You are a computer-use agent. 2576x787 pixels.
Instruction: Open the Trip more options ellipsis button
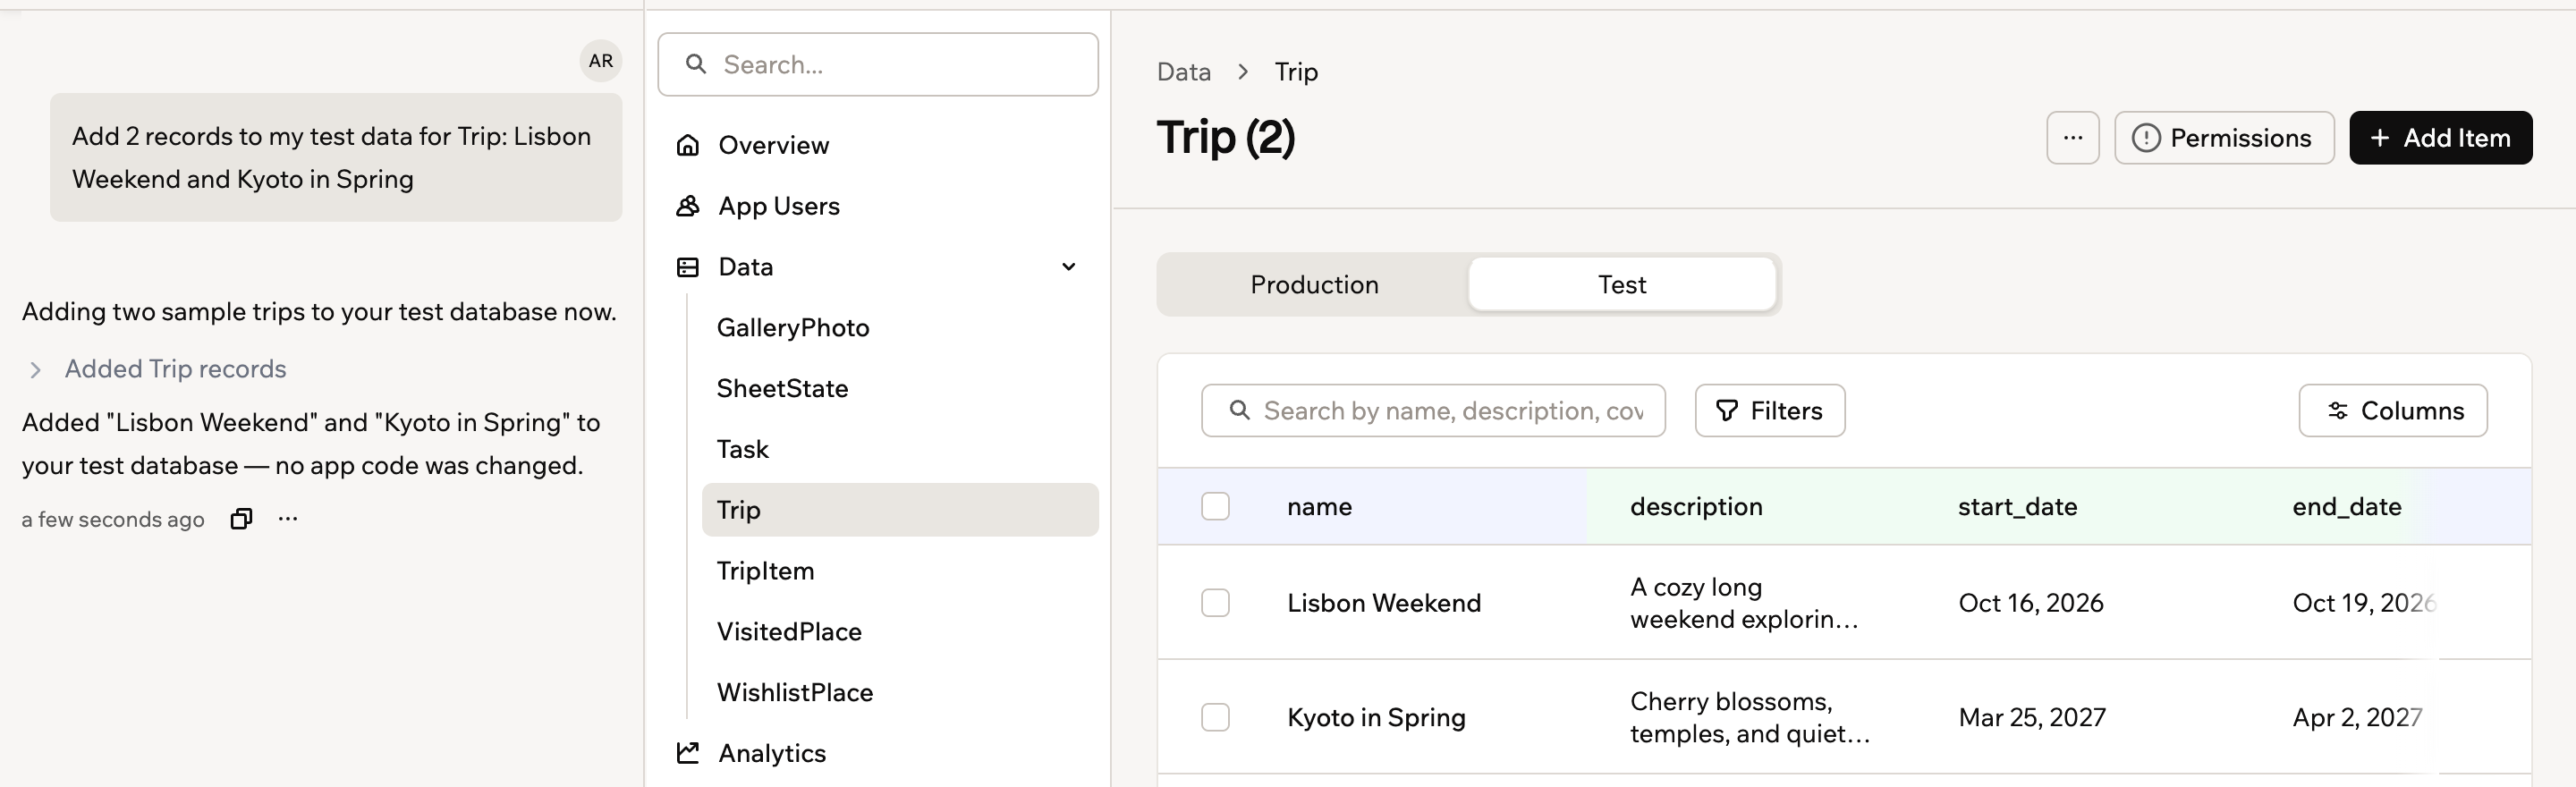tap(2073, 138)
